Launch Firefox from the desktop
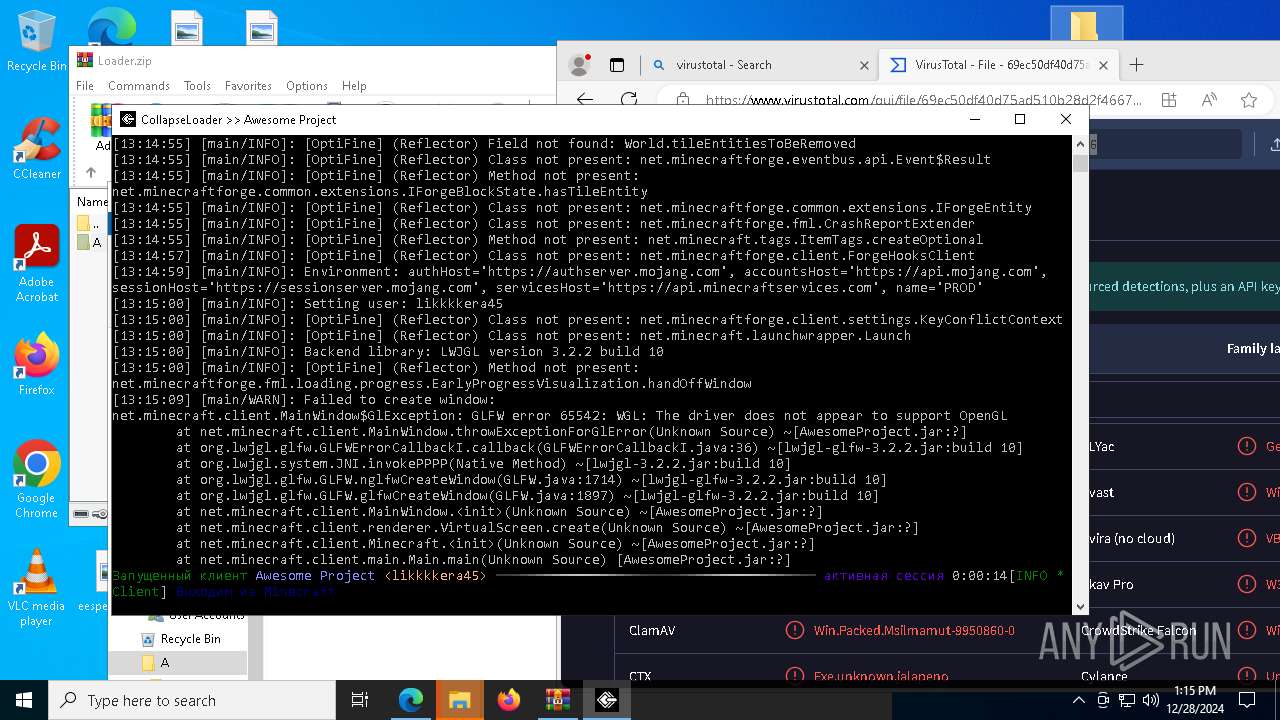Viewport: 1280px width, 720px height. [36, 364]
